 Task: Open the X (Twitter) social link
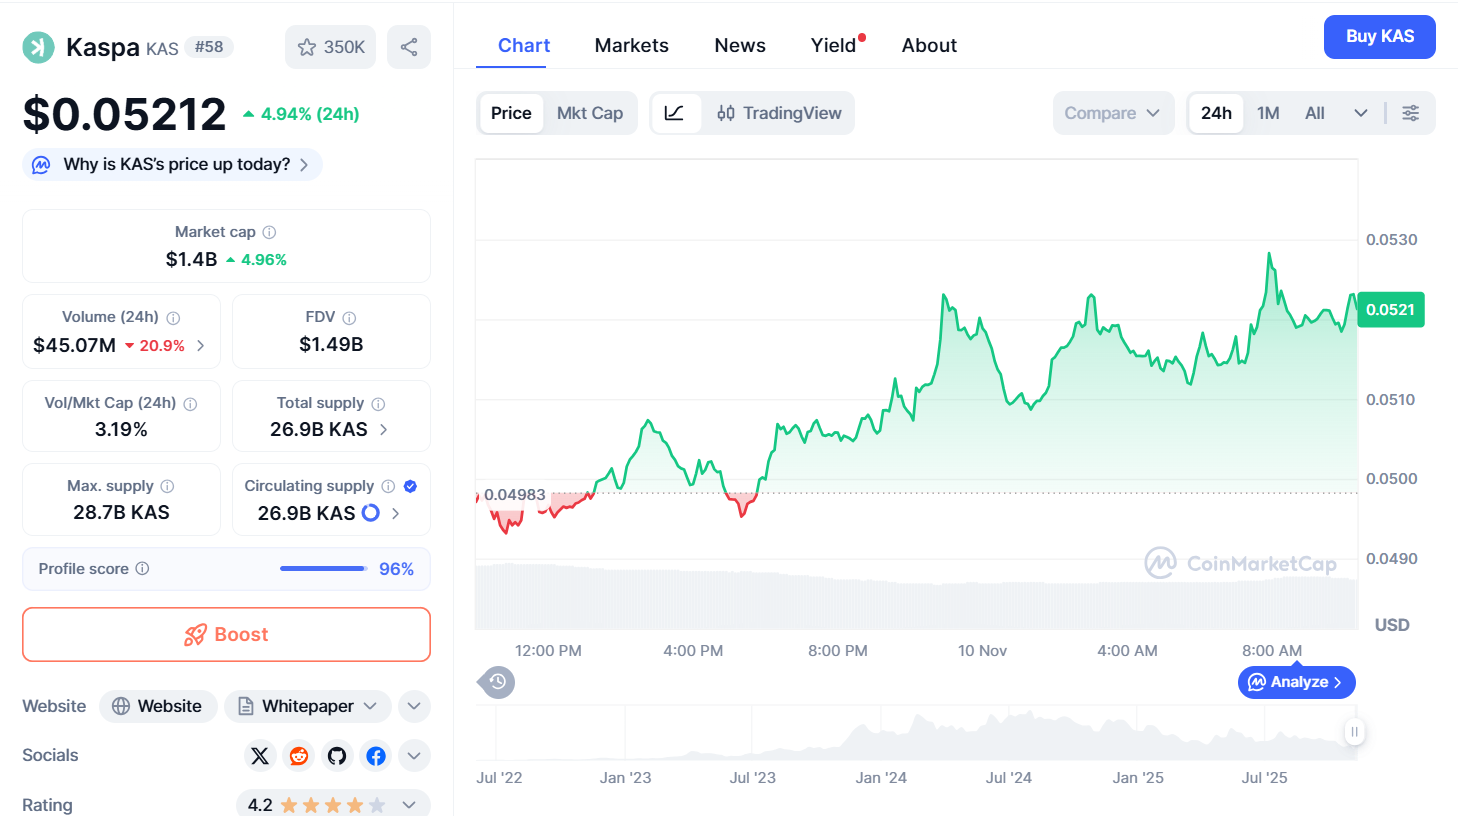[260, 756]
